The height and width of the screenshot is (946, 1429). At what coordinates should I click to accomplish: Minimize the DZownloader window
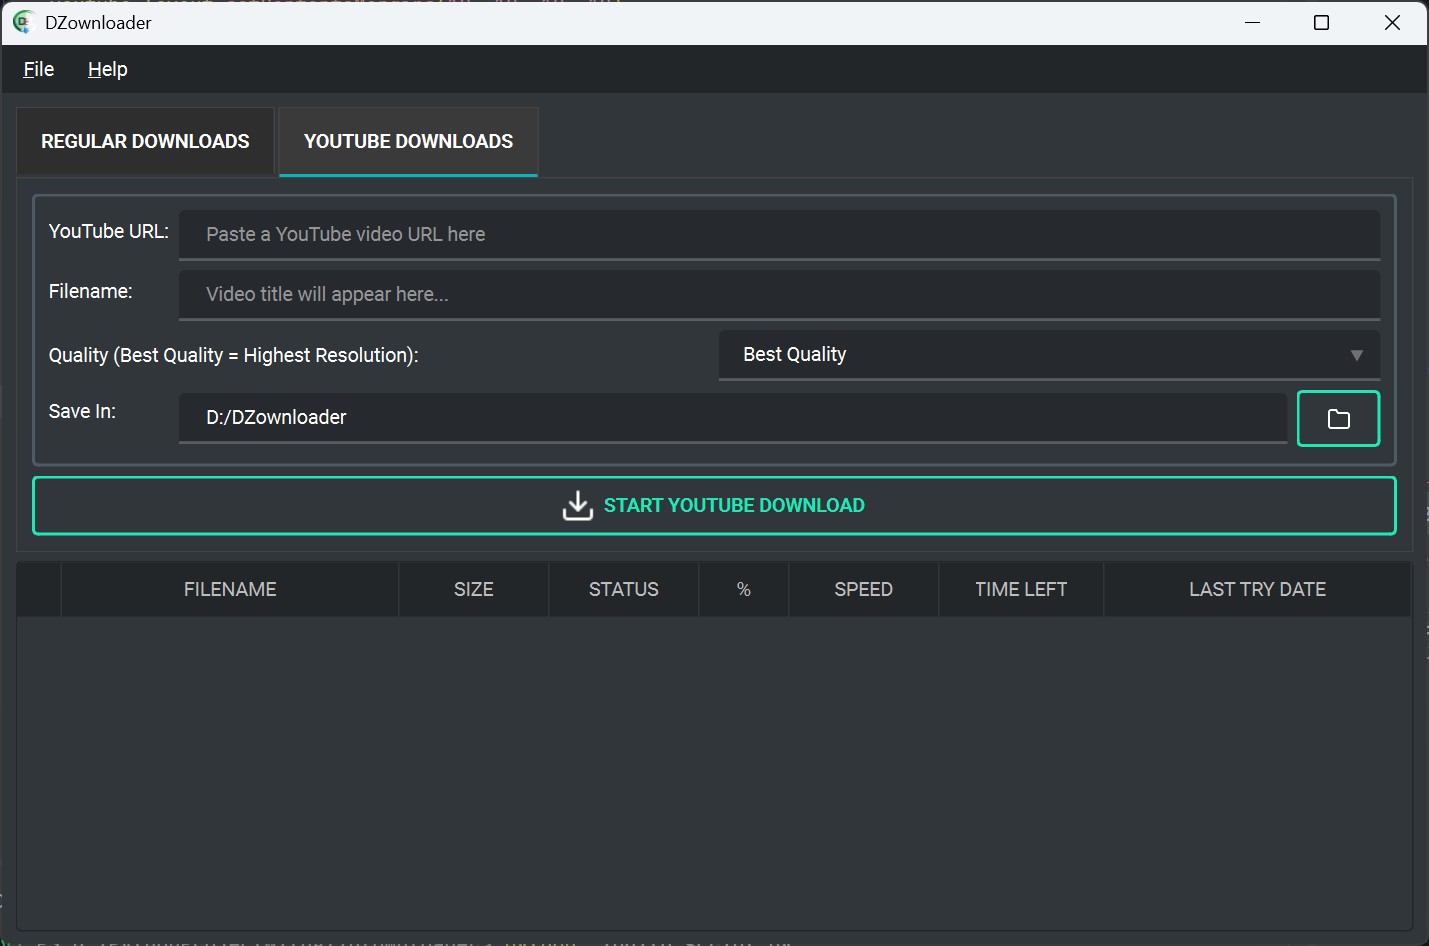(1252, 22)
